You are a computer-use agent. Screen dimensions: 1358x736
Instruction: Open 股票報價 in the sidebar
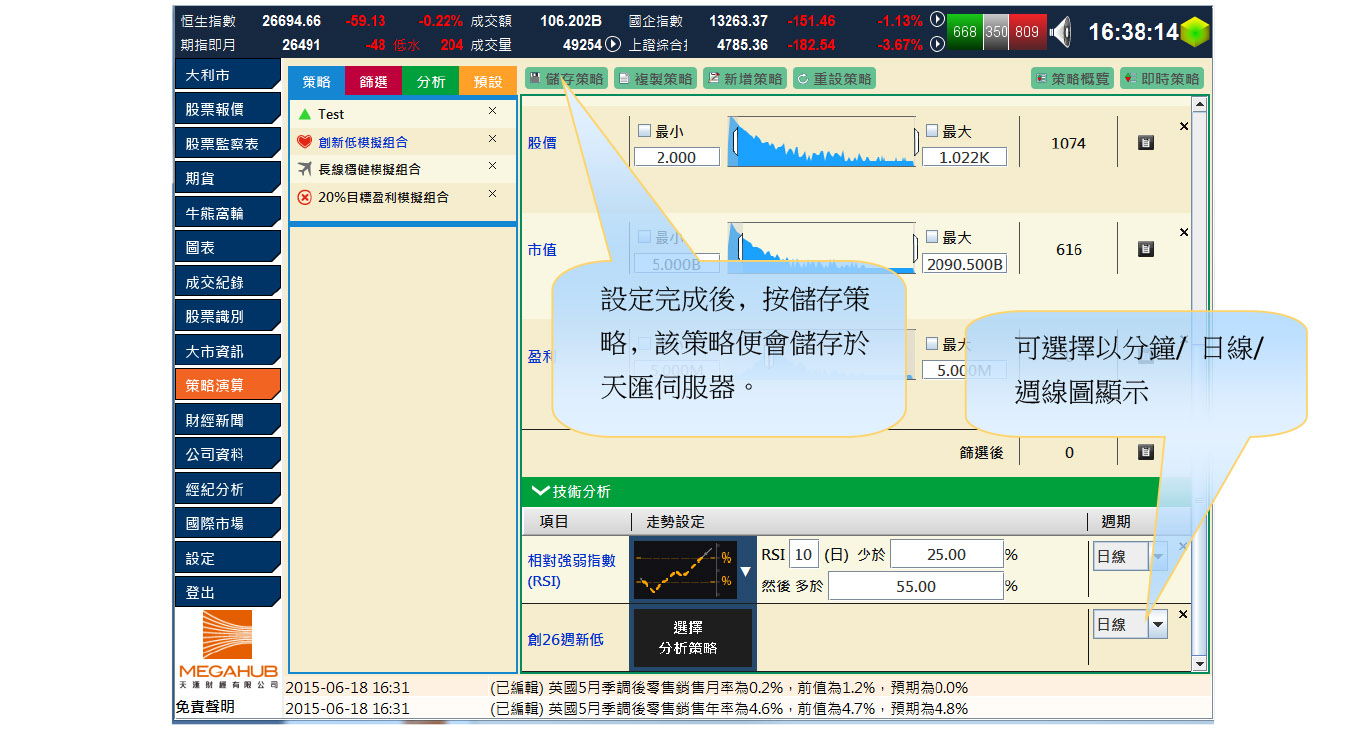point(227,109)
